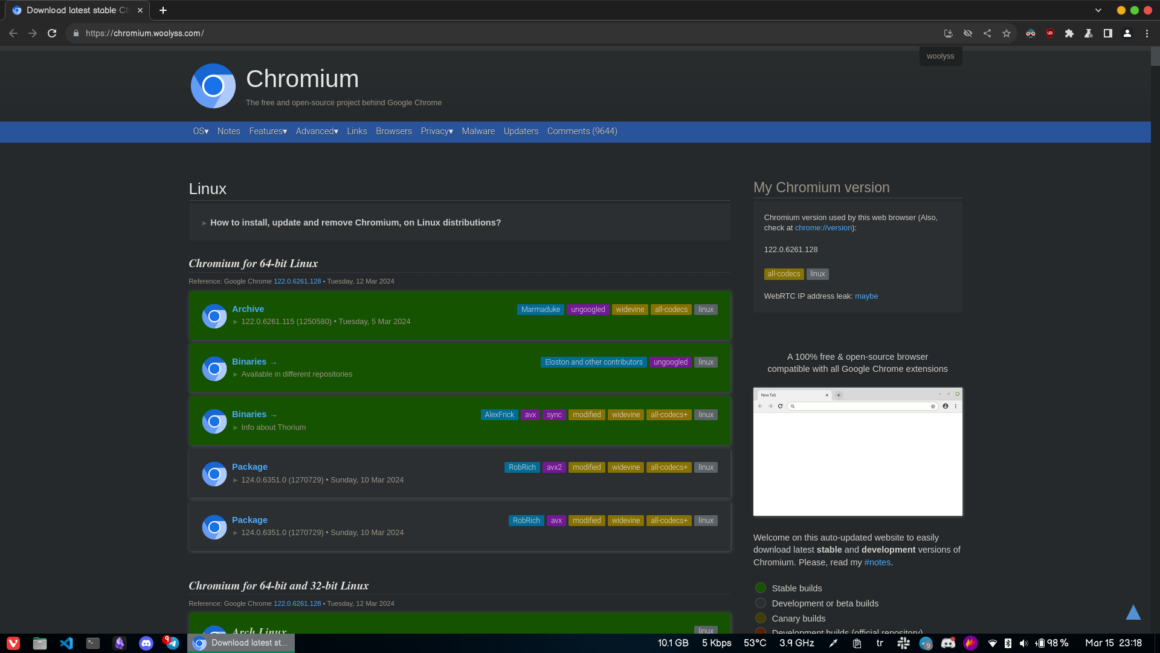This screenshot has width=1160, height=653.
Task: Click the blue scroll-to-top triangle arrow
Action: [x=1133, y=612]
